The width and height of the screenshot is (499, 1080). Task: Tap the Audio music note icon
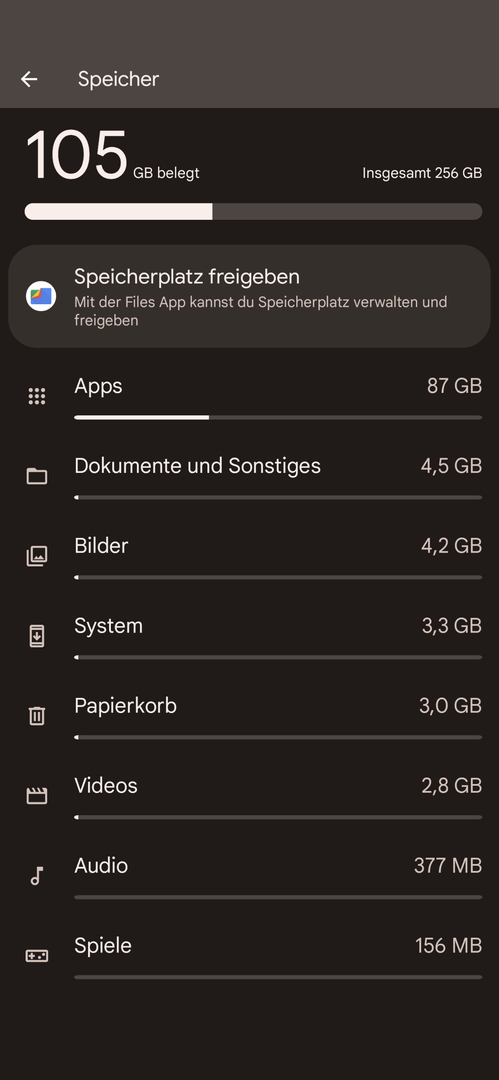coord(37,875)
